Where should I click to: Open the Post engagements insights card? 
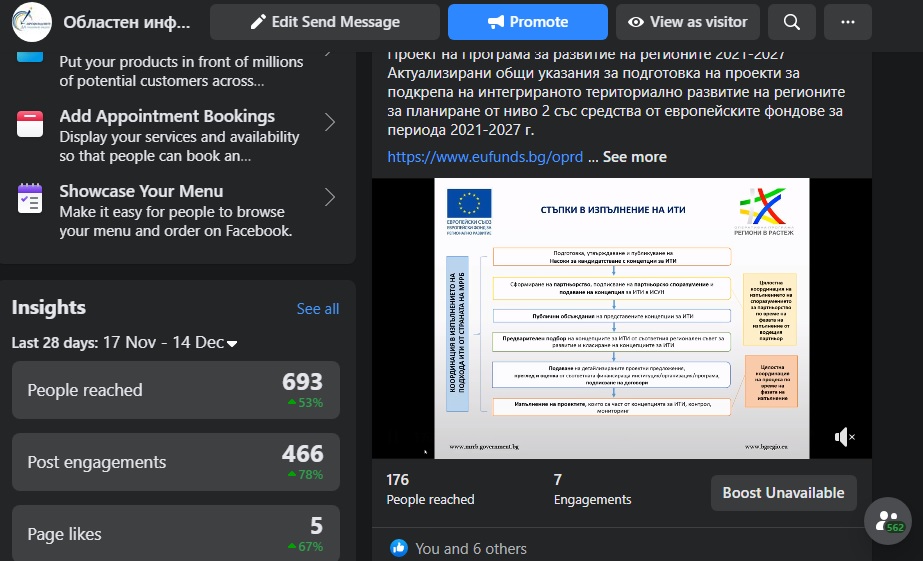click(176, 462)
